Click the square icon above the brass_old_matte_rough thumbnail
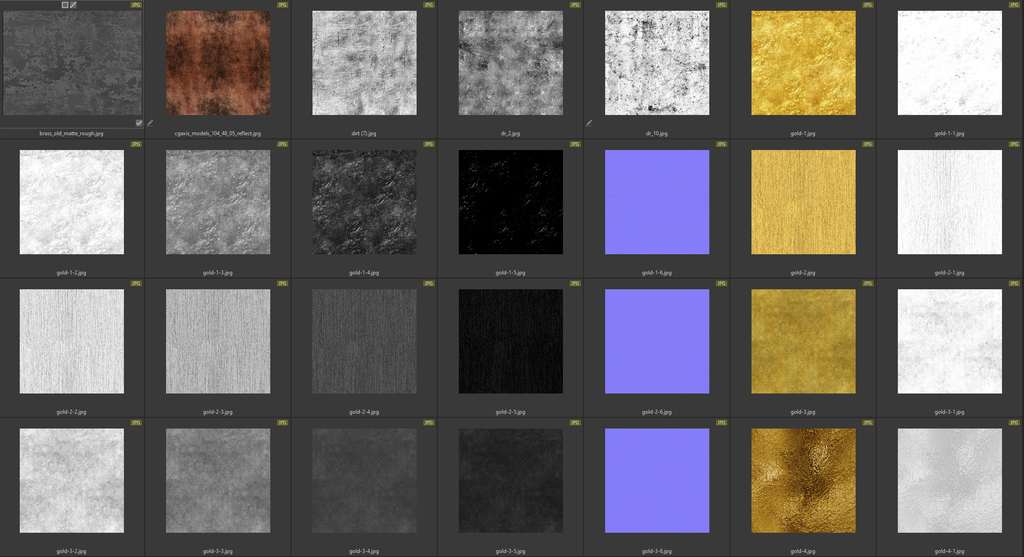The height and width of the screenshot is (557, 1024). pyautogui.click(x=65, y=5)
